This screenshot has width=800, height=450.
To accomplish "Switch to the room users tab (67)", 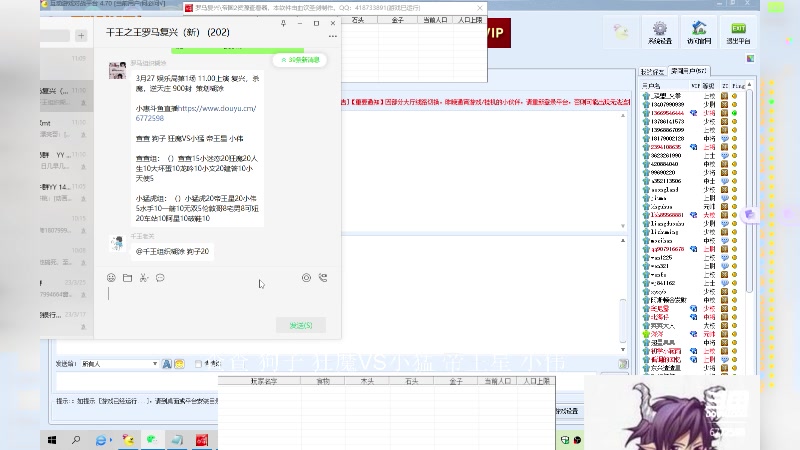I will tap(688, 71).
